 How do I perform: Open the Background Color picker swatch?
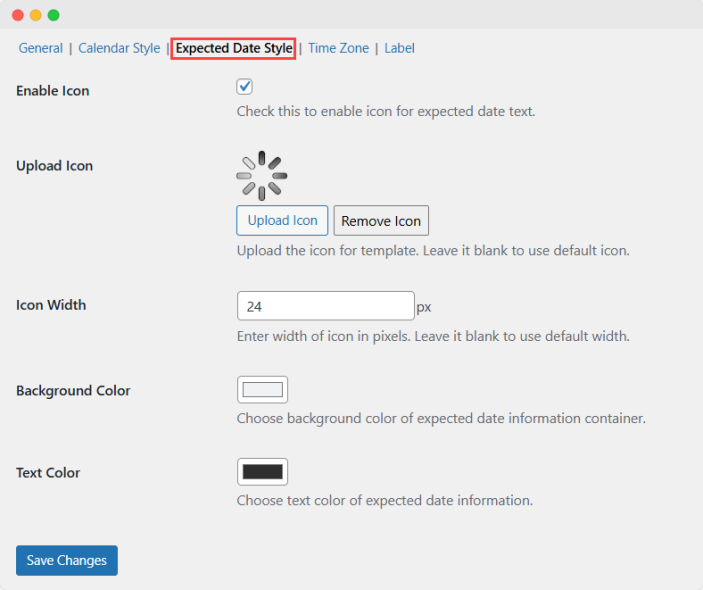tap(262, 390)
